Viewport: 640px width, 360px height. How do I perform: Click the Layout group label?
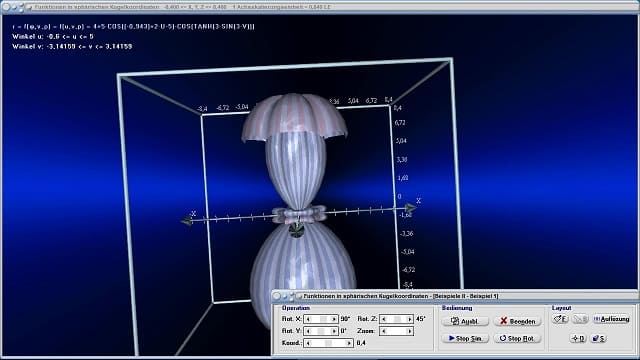click(562, 308)
